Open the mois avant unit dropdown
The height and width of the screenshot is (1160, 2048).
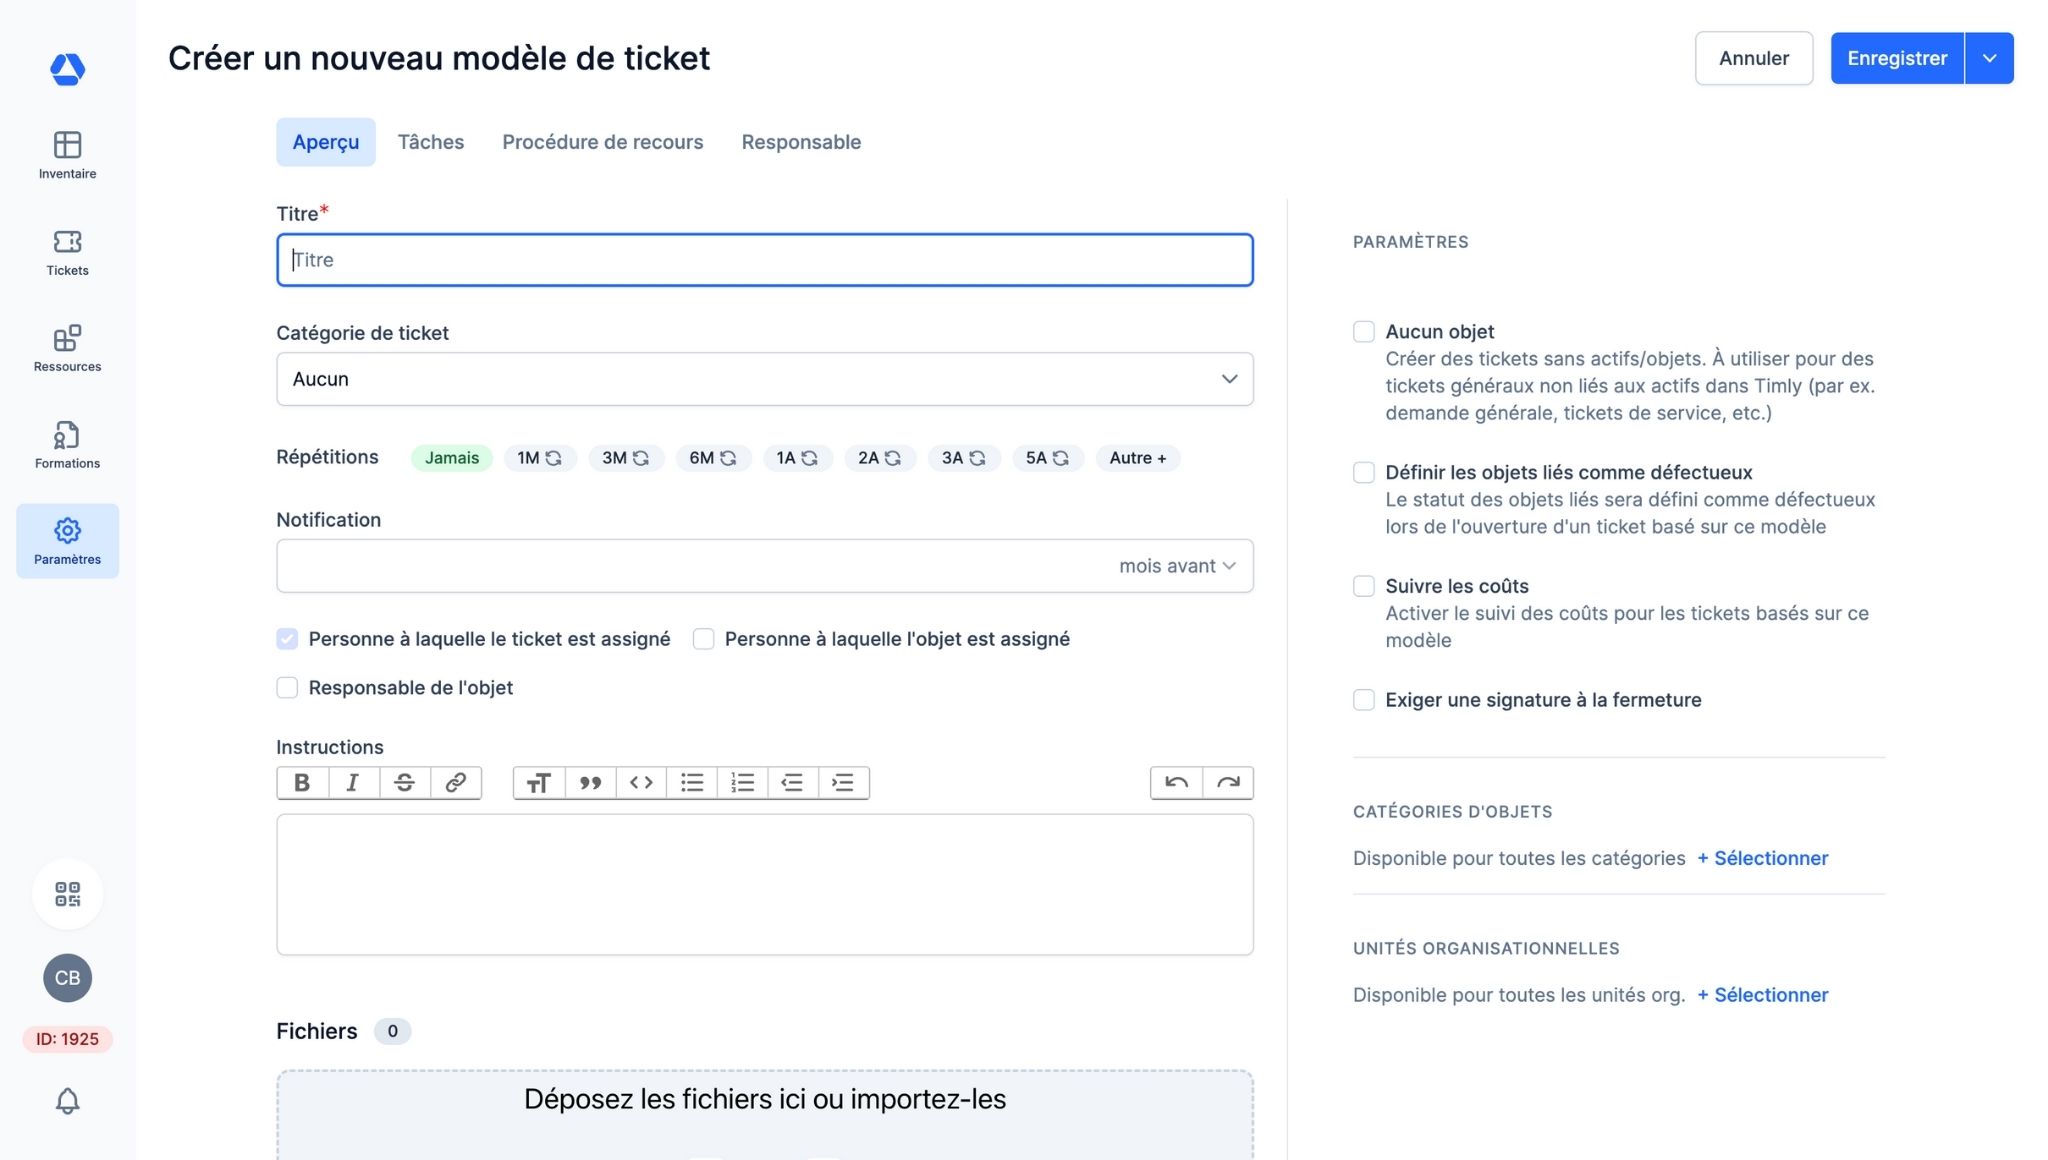(1177, 566)
